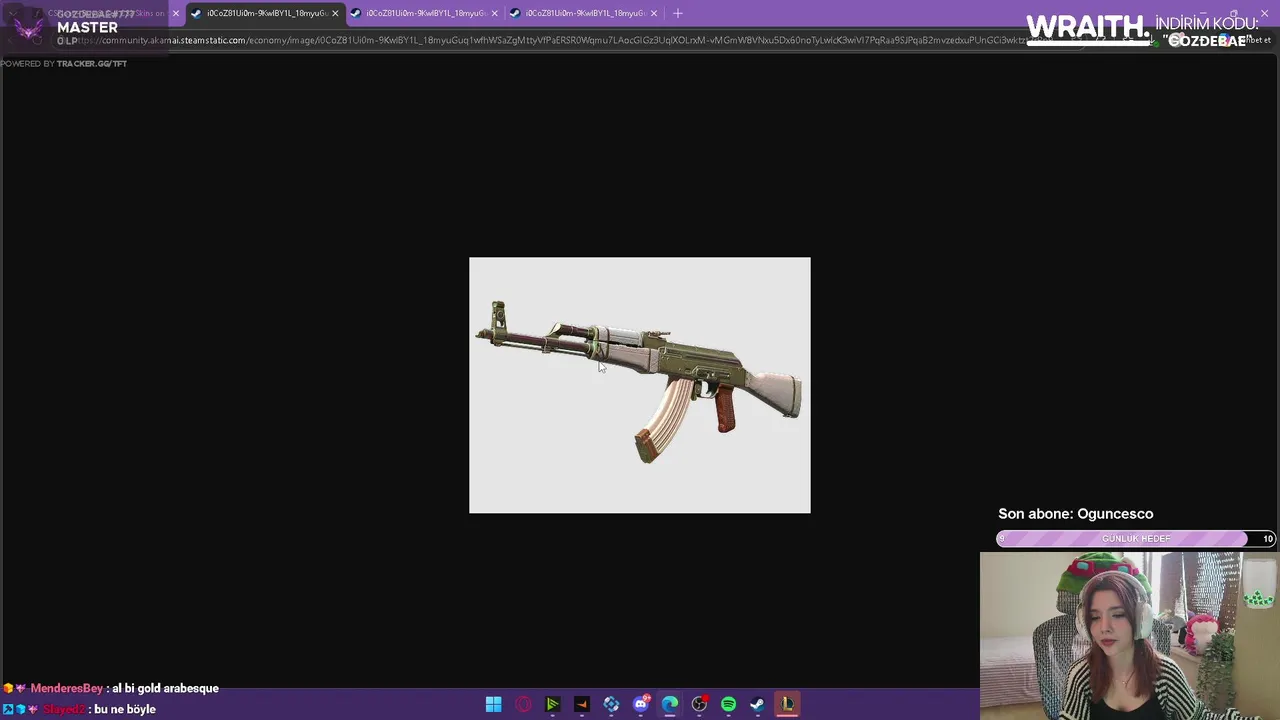1280x720 pixels.
Task: Open Opera GX from the taskbar
Action: (x=523, y=704)
